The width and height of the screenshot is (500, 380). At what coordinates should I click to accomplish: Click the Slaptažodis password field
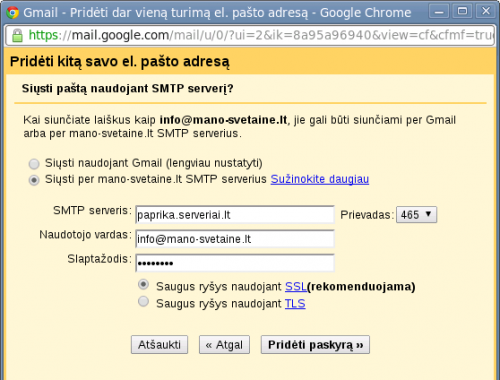(x=235, y=263)
